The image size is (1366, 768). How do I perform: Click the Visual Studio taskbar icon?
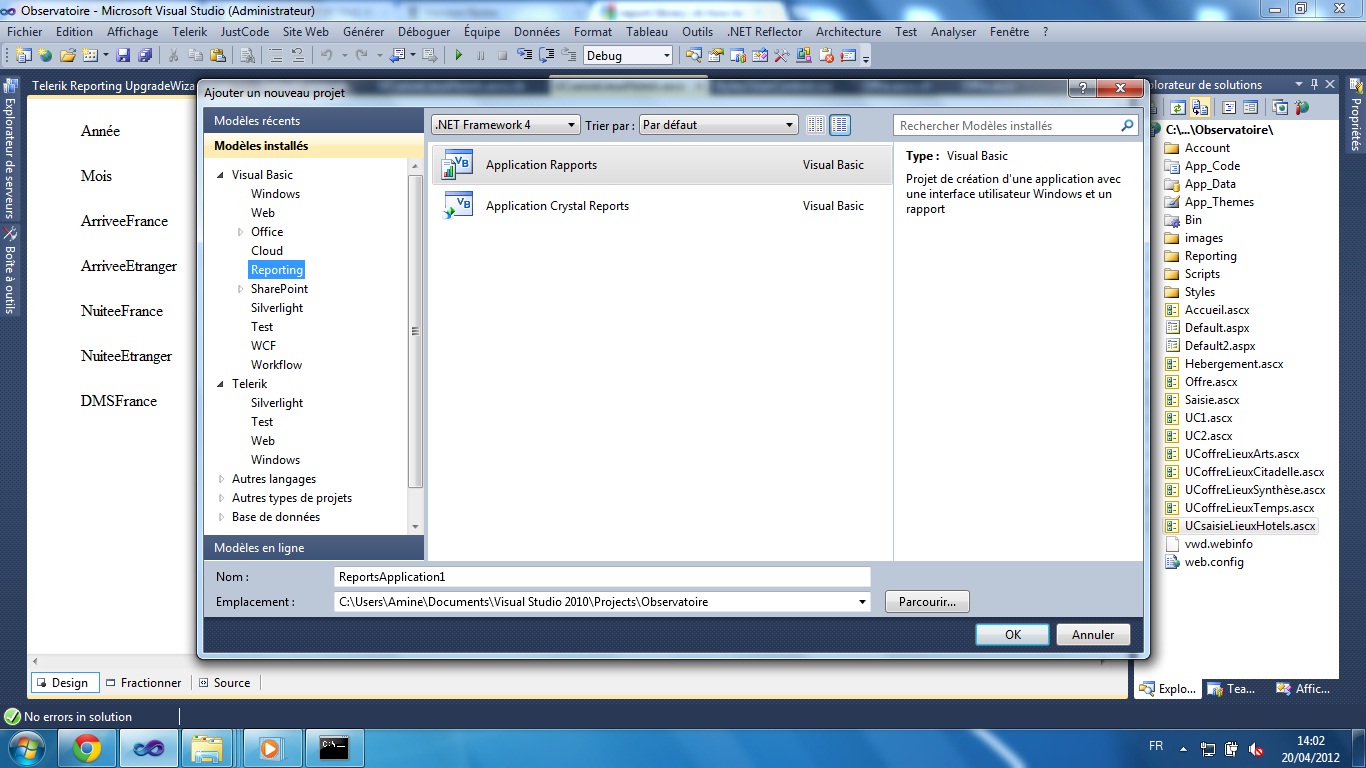(148, 747)
